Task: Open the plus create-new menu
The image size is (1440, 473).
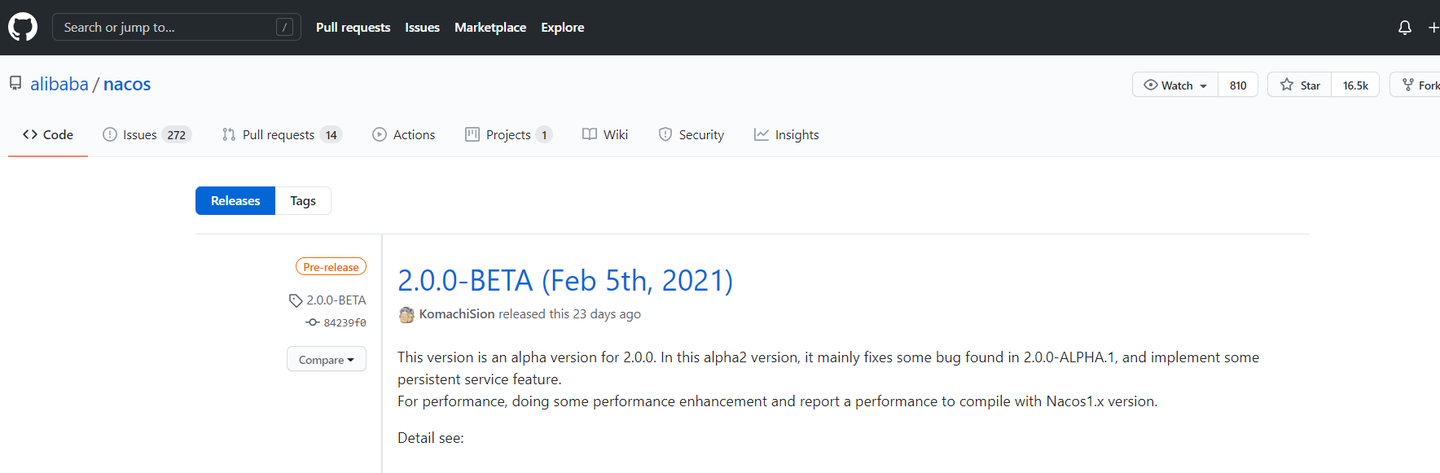Action: coord(1433,28)
